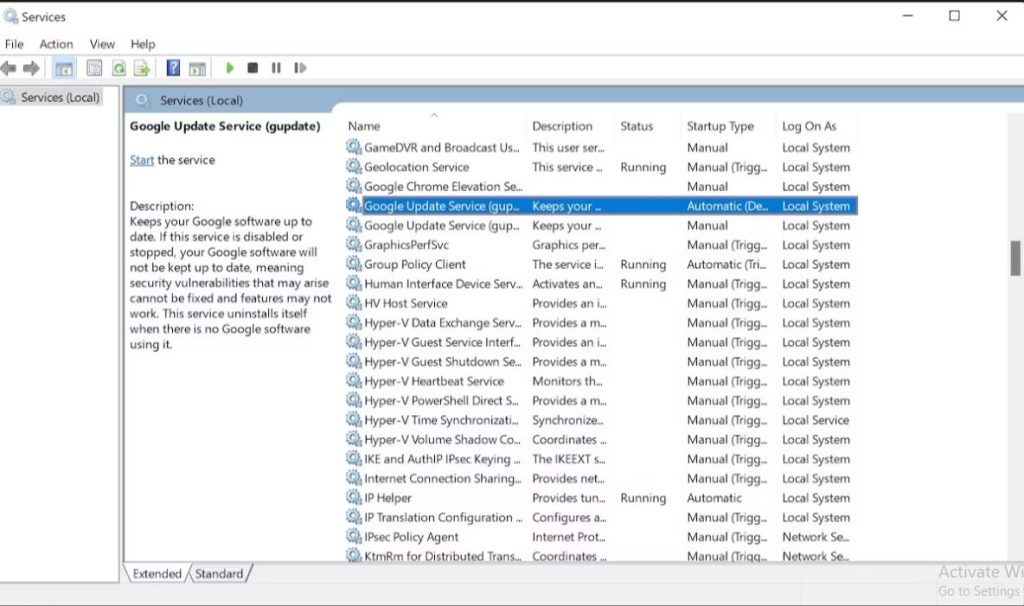Open the Action menu

coord(56,44)
